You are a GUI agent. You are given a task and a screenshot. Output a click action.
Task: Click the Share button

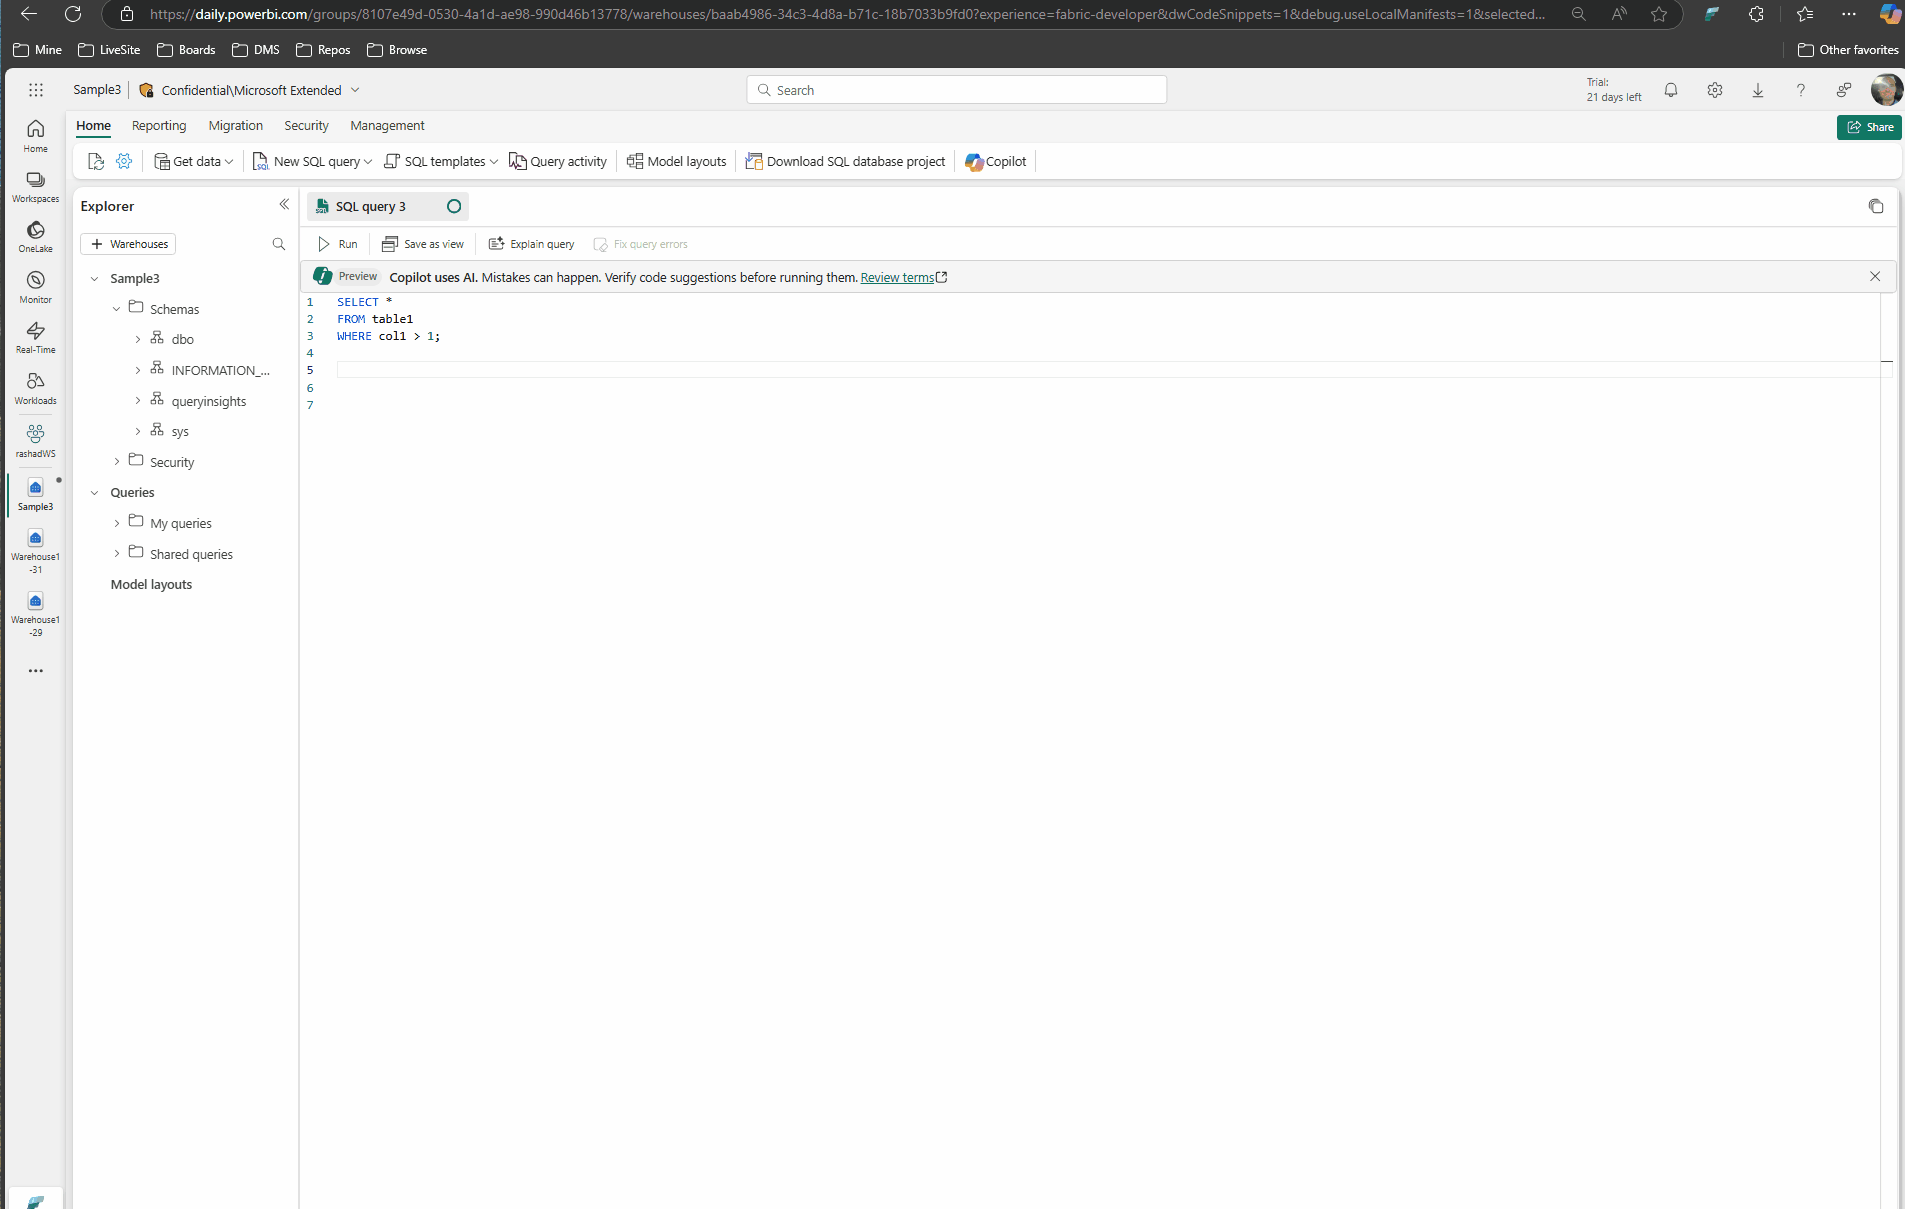1869,127
